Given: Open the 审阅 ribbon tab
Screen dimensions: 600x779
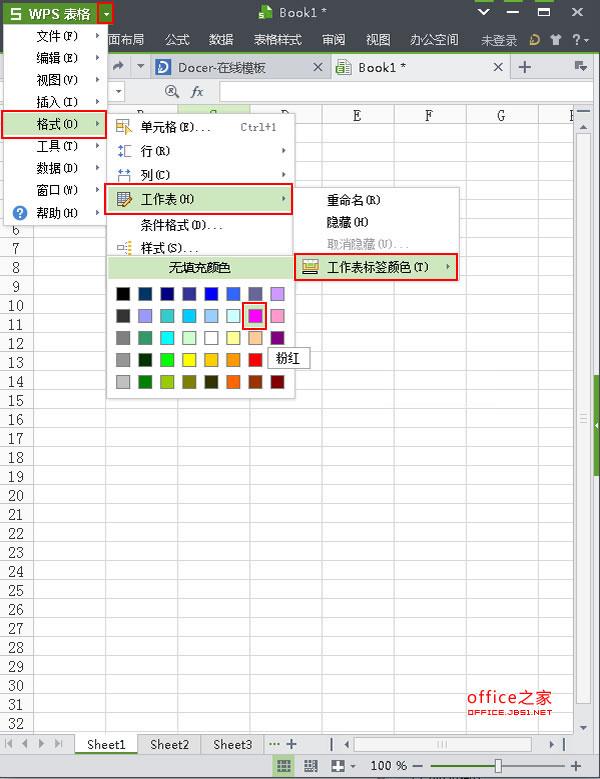Looking at the screenshot, I should pos(333,40).
